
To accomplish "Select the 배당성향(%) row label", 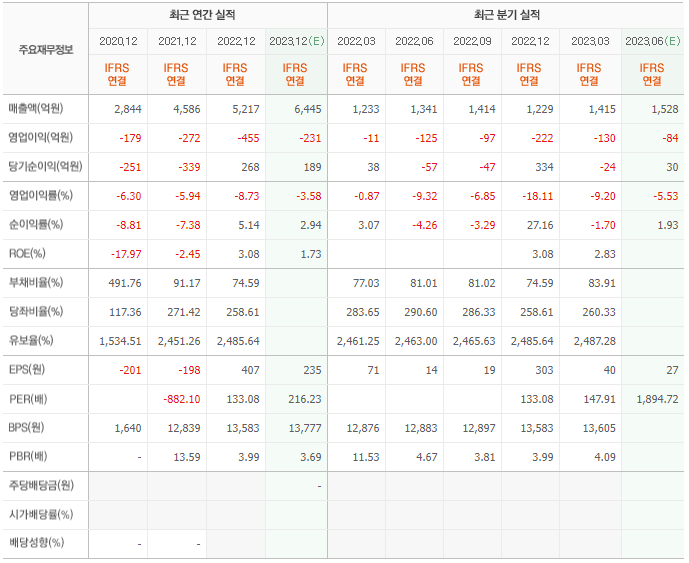I will coord(36,543).
